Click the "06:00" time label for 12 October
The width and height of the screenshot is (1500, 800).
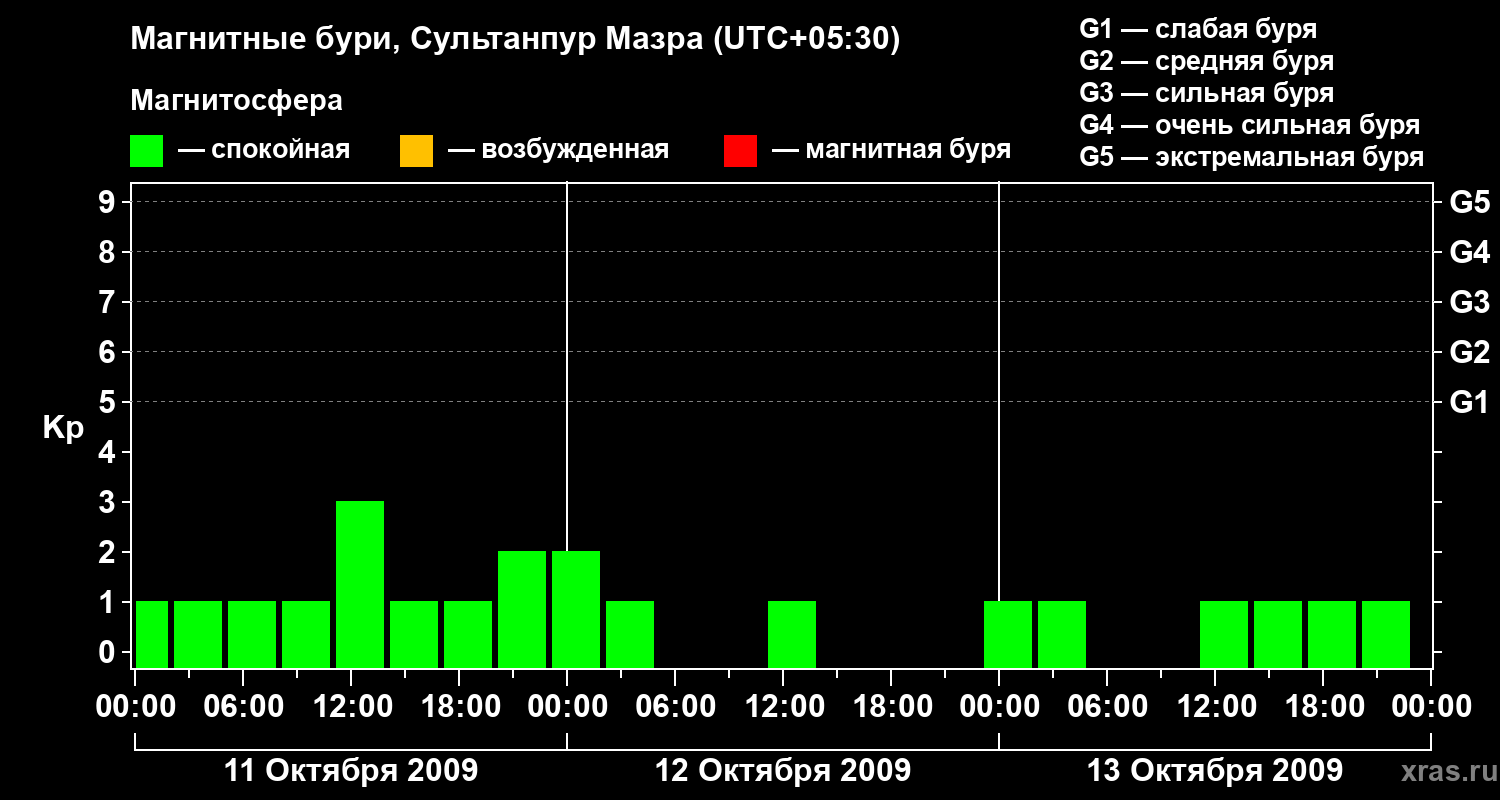pyautogui.click(x=675, y=706)
